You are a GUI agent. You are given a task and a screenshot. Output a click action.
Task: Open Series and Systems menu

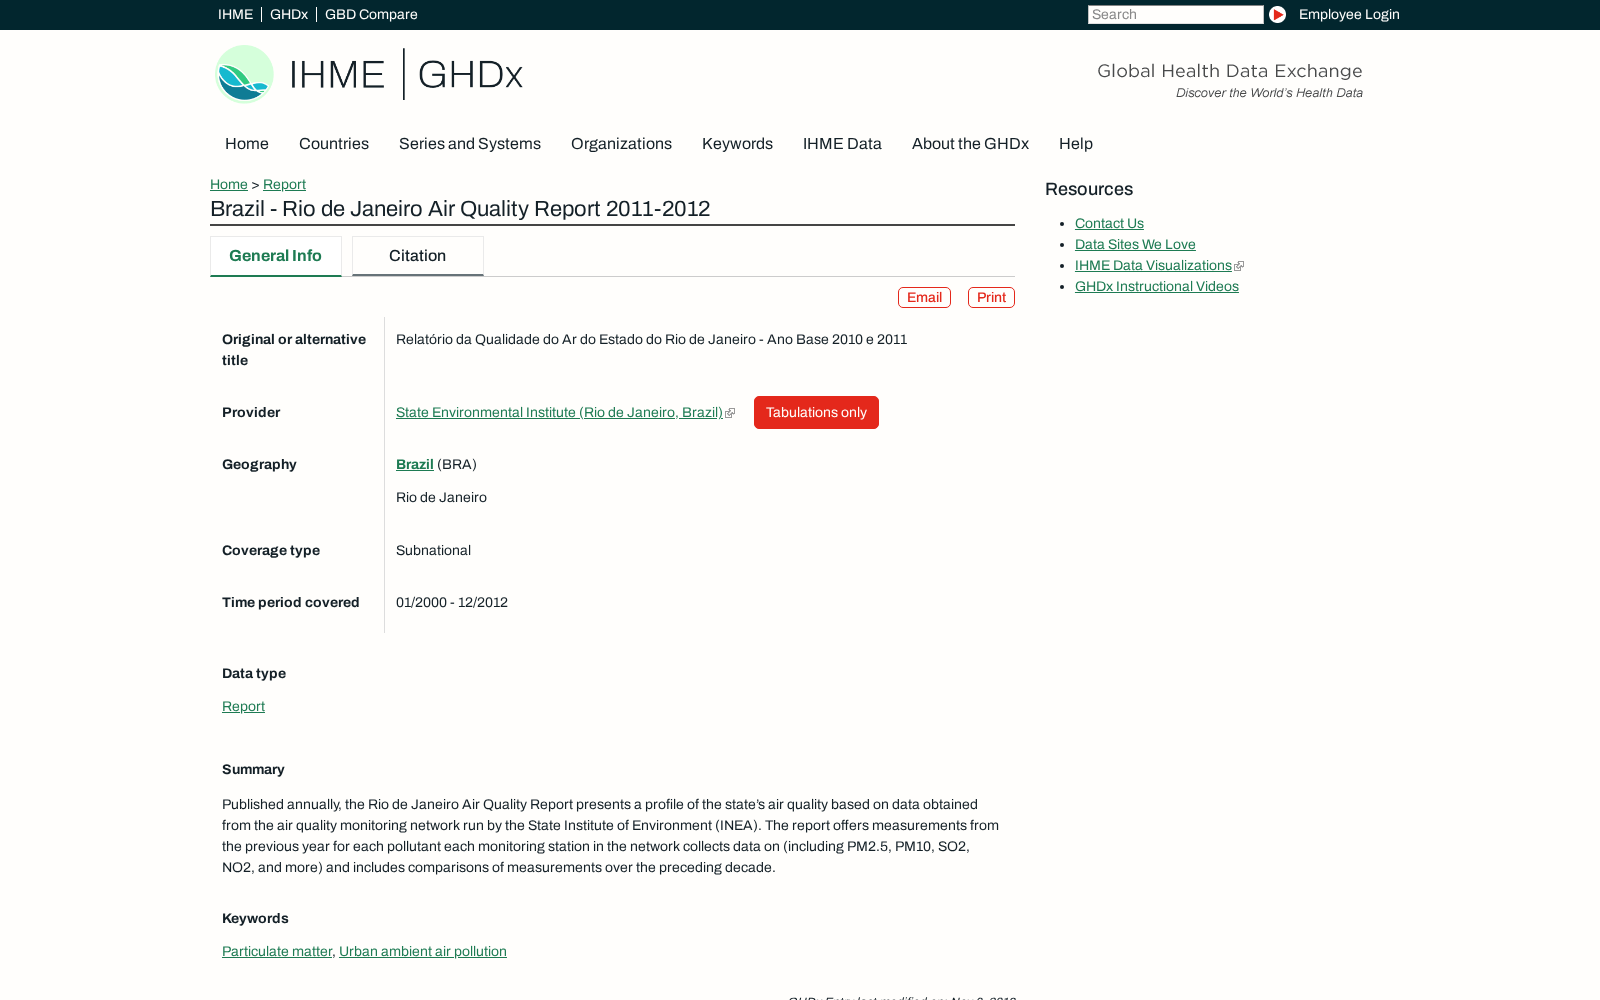(x=470, y=144)
